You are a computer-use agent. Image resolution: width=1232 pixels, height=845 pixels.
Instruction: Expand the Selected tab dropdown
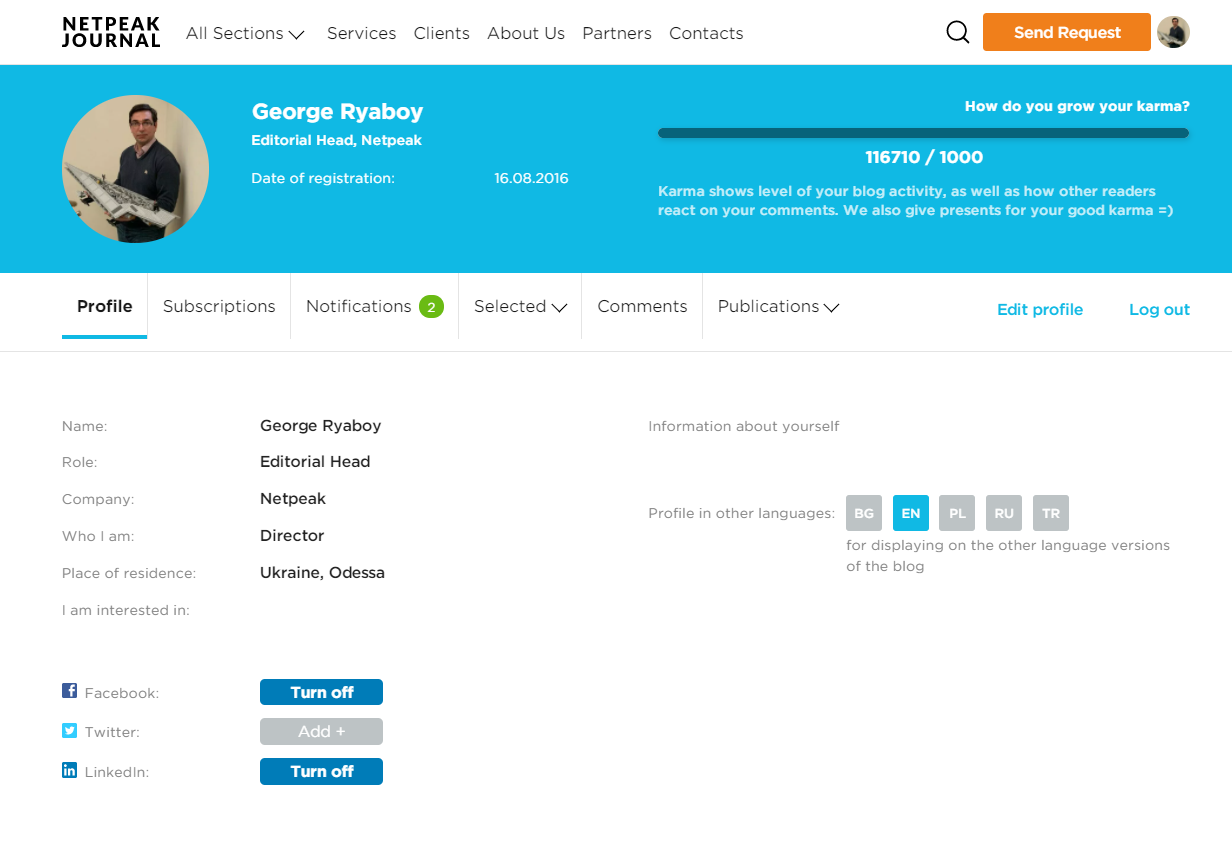coord(520,307)
